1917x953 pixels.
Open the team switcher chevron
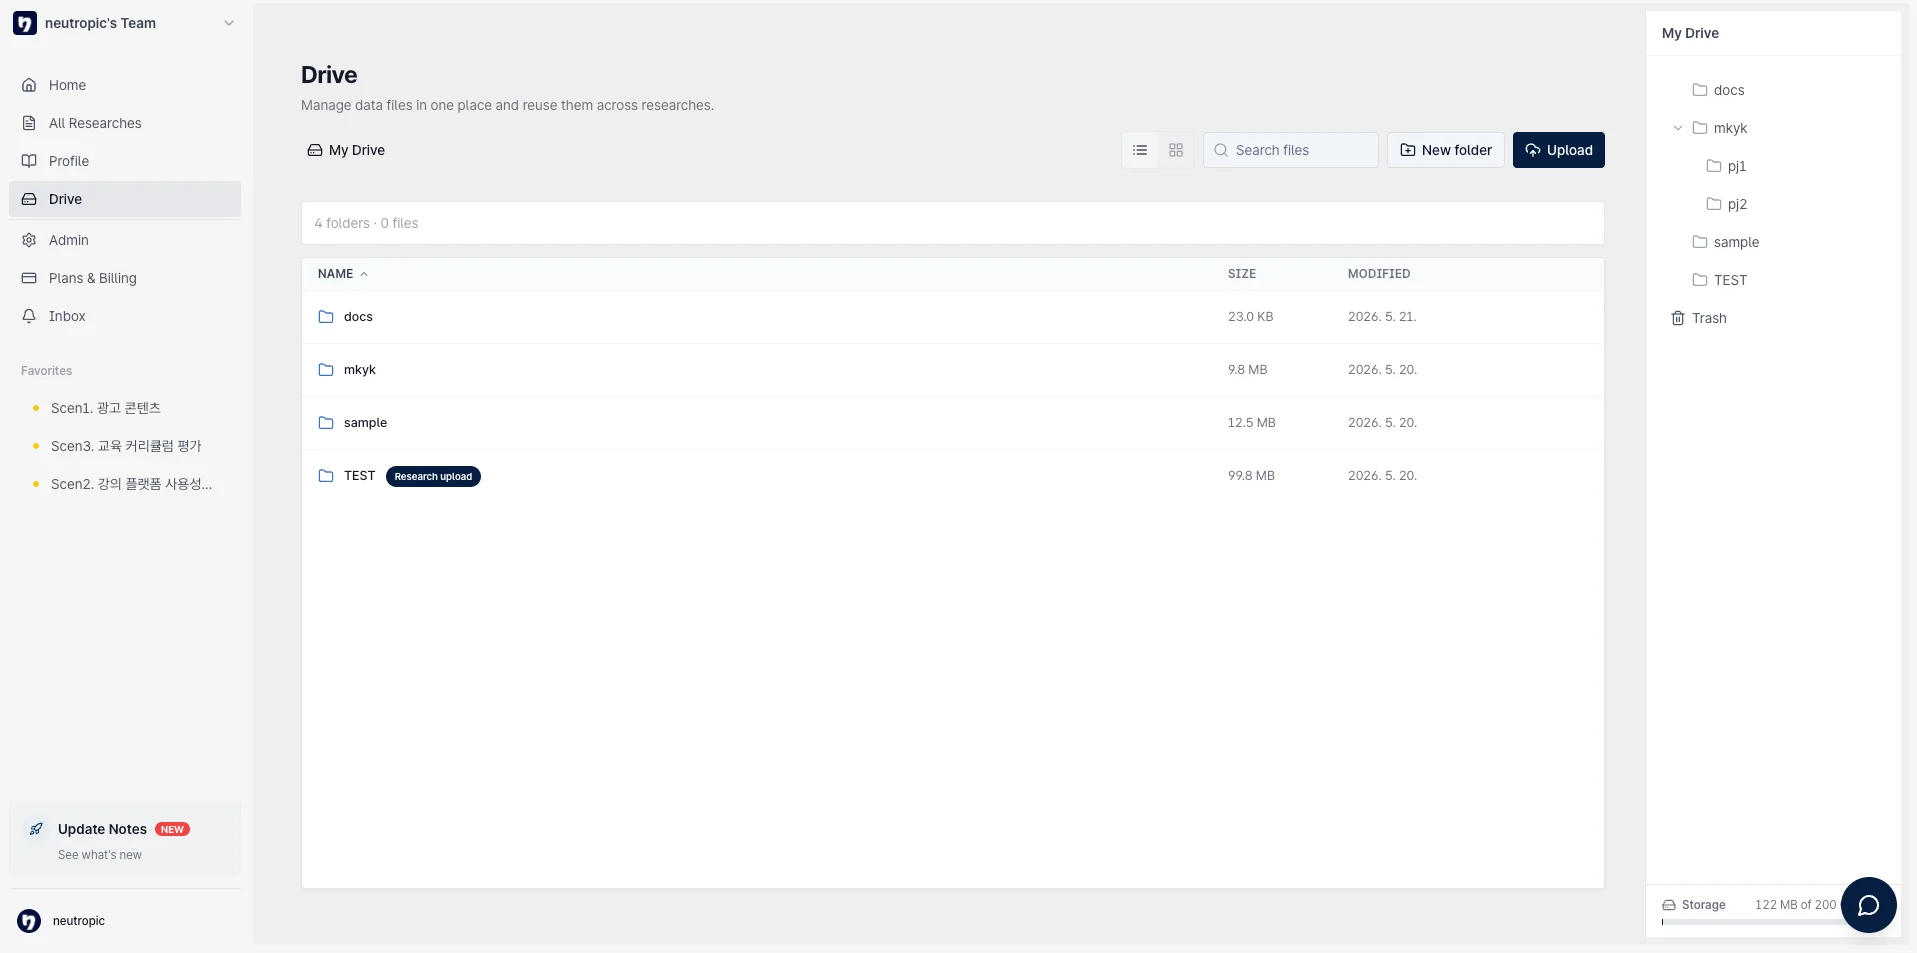click(229, 23)
